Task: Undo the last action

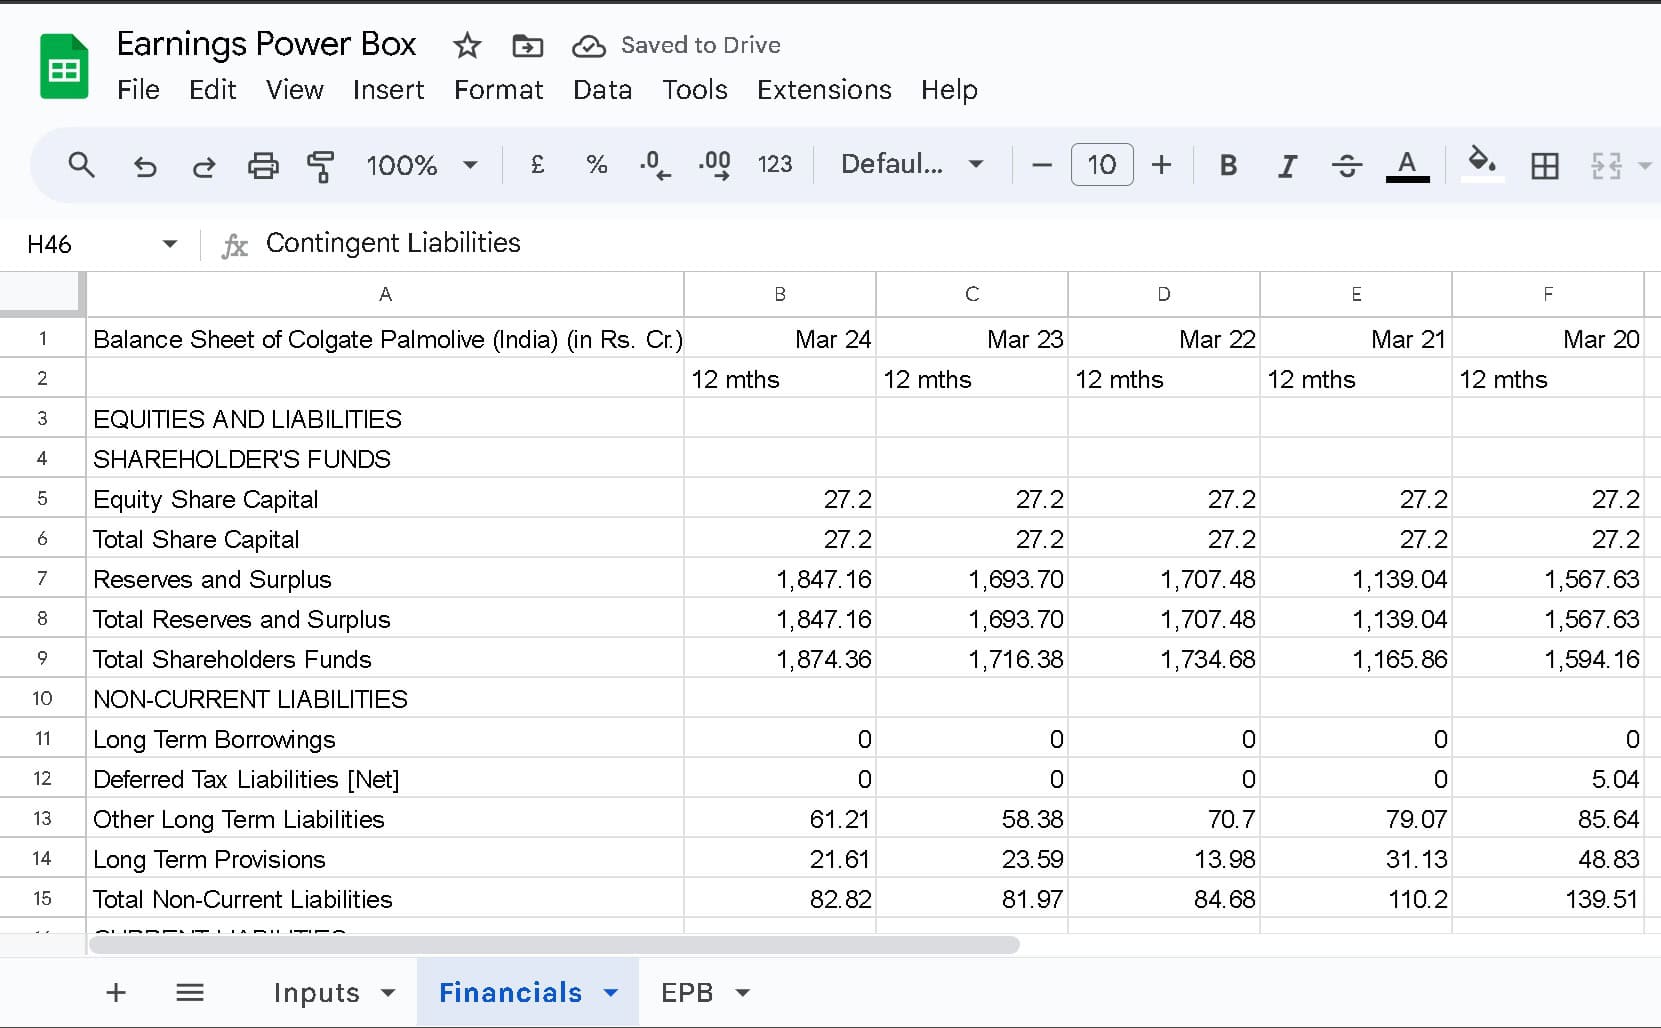Action: click(x=145, y=165)
